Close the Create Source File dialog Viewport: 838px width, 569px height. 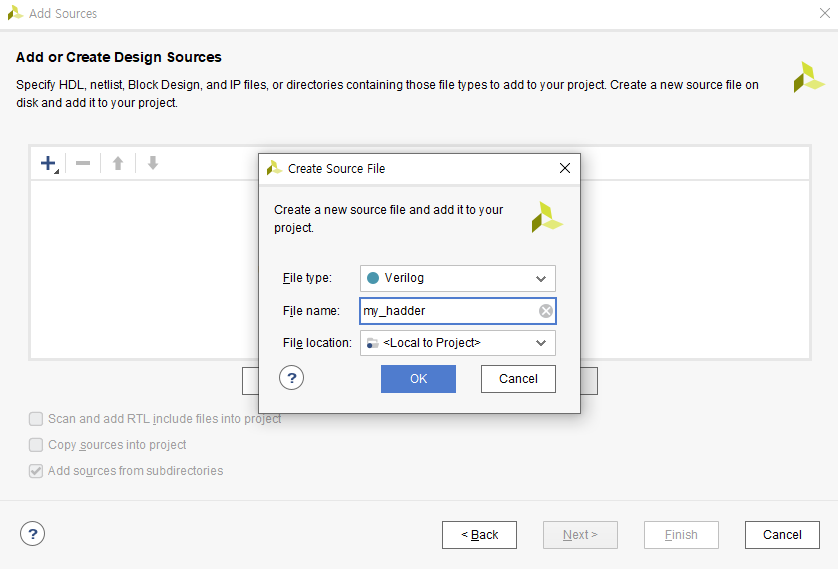565,168
